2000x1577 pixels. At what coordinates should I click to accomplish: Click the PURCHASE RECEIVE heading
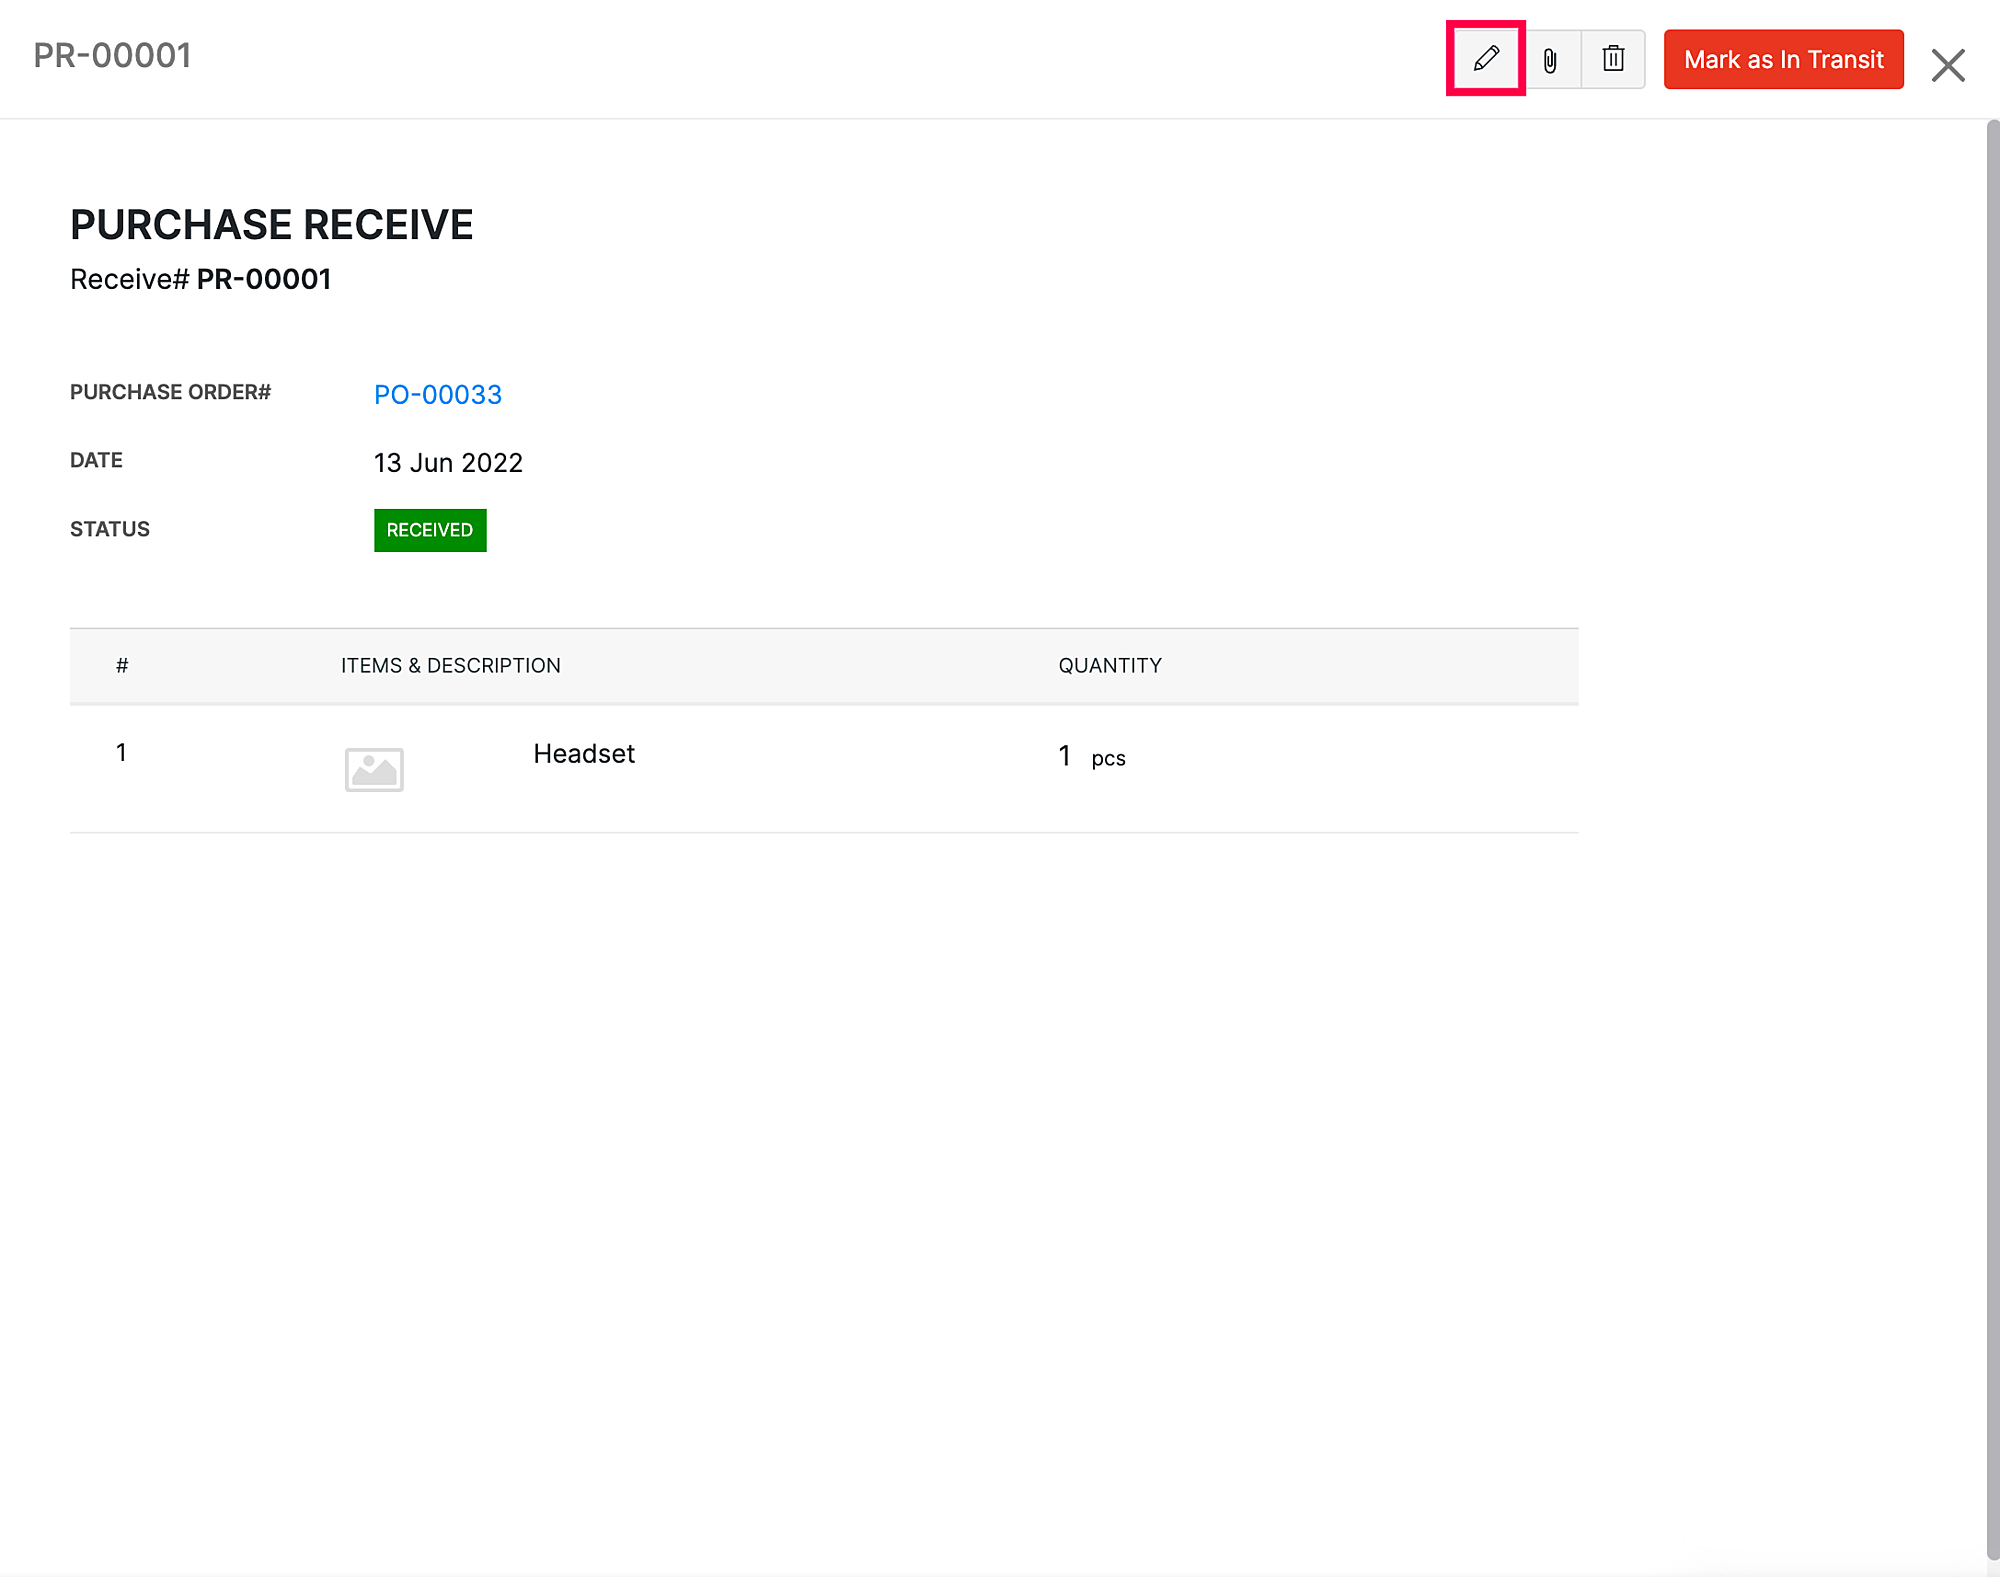[x=271, y=224]
